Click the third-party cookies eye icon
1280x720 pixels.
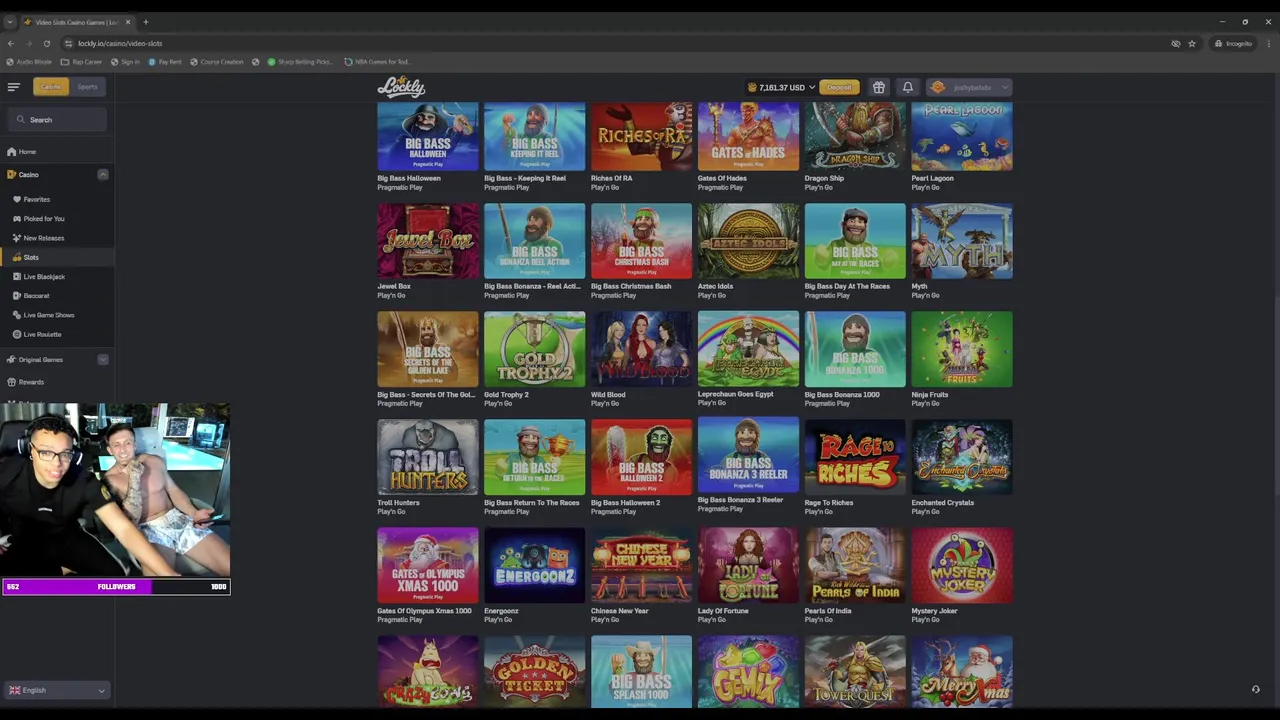1175,43
